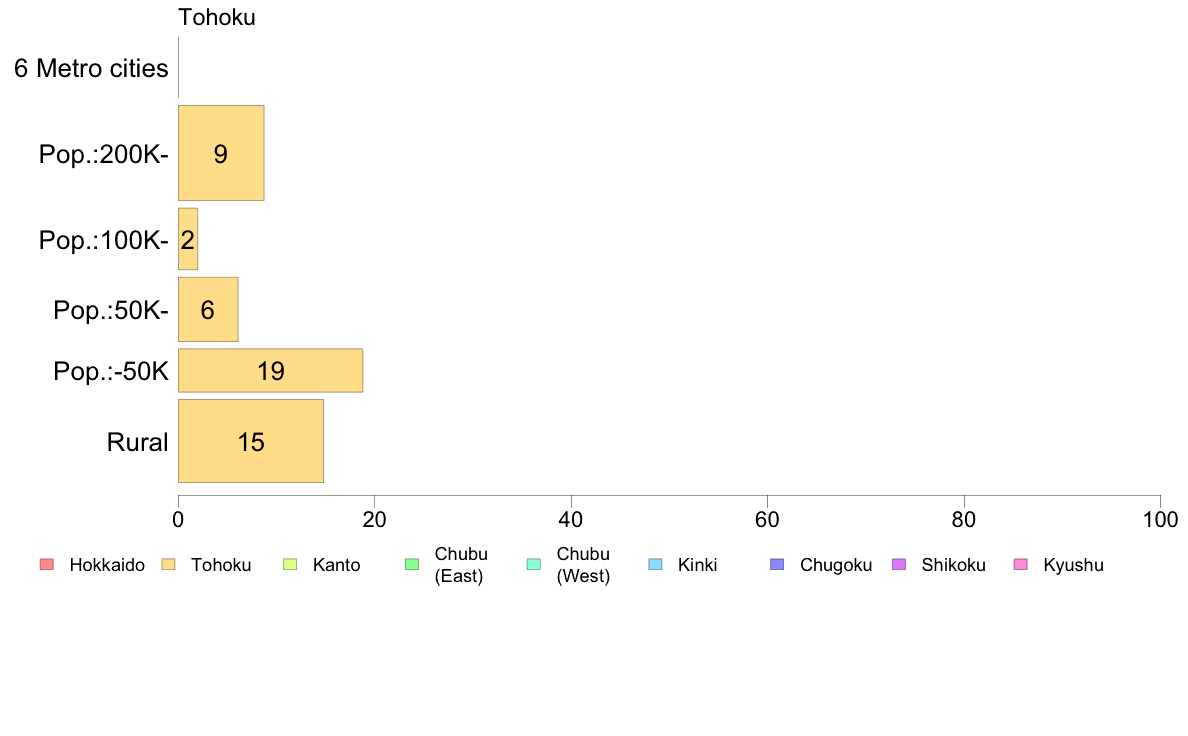
Task: Click the Chubu (West) teal legend swatch
Action: point(533,565)
